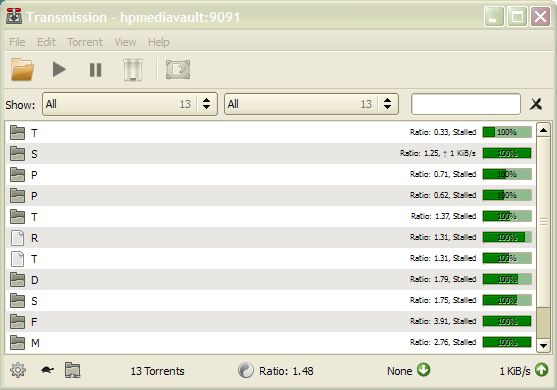Click folder icon of torrent F
This screenshot has width=557, height=390.
17,321
